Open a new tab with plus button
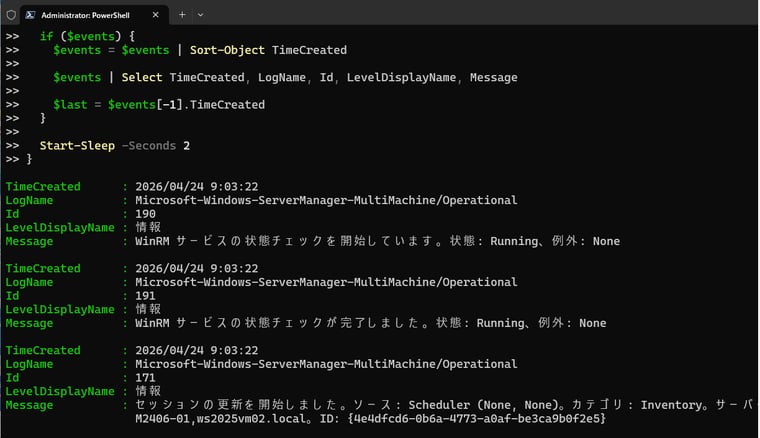 coord(182,15)
